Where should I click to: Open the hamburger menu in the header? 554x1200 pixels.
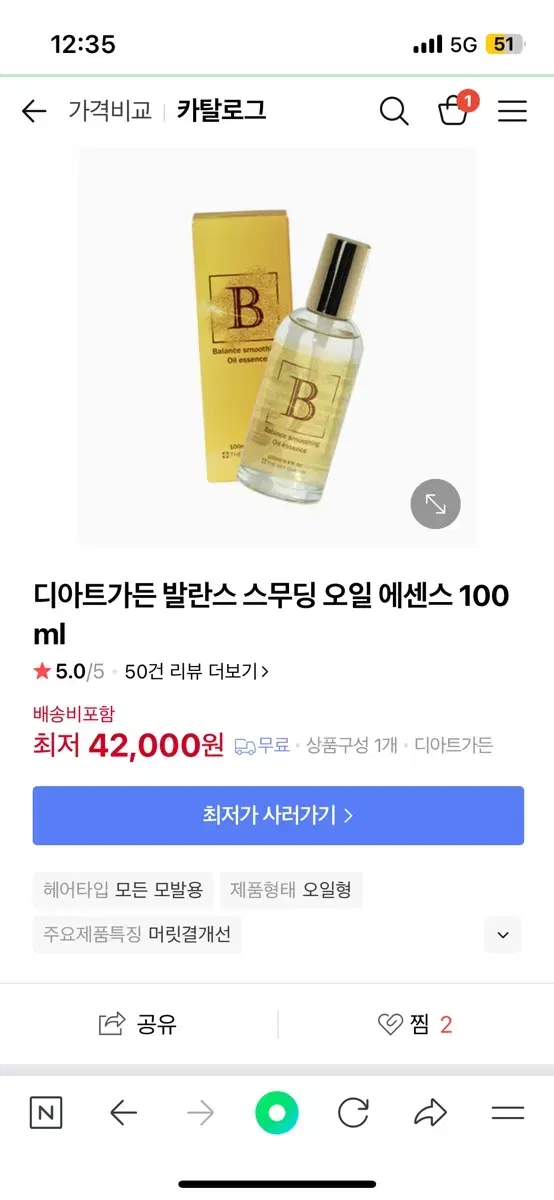(x=512, y=111)
